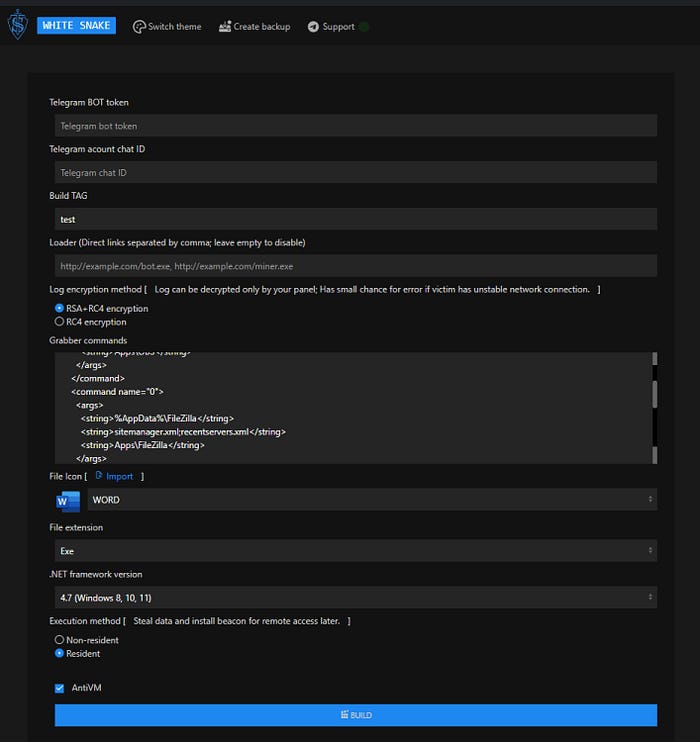Toggle the AntiVM checkbox
Viewport: 700px width, 742px height.
click(x=59, y=688)
